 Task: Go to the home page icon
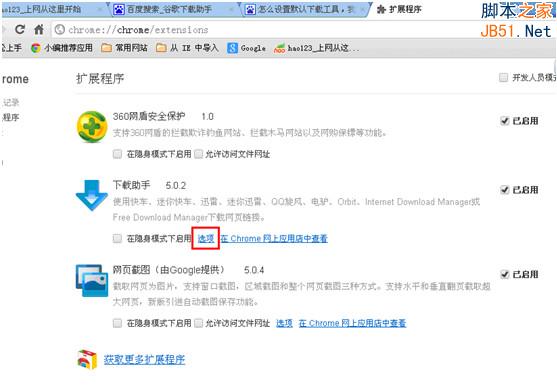click(x=39, y=29)
